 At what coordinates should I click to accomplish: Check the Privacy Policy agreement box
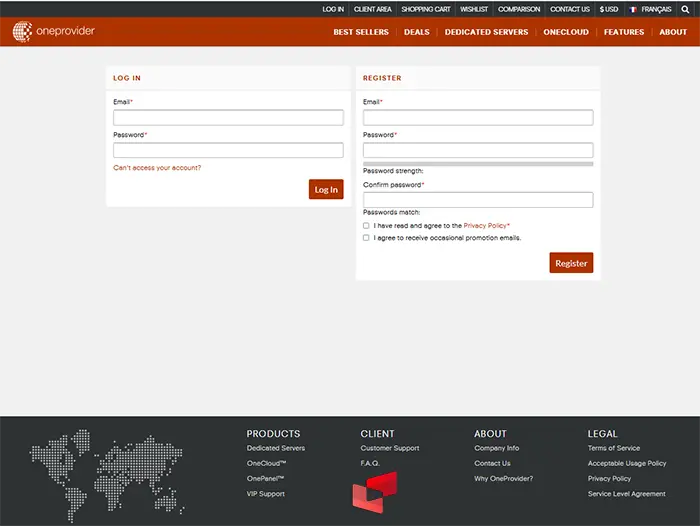[366, 226]
